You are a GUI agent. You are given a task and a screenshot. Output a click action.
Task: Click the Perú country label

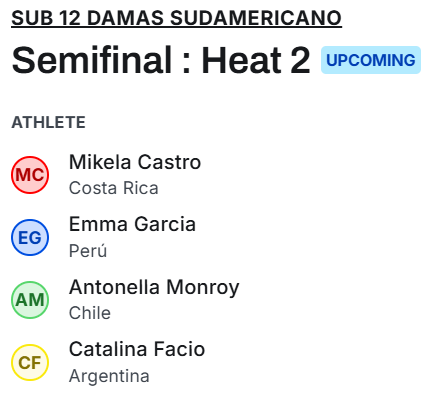(x=88, y=250)
